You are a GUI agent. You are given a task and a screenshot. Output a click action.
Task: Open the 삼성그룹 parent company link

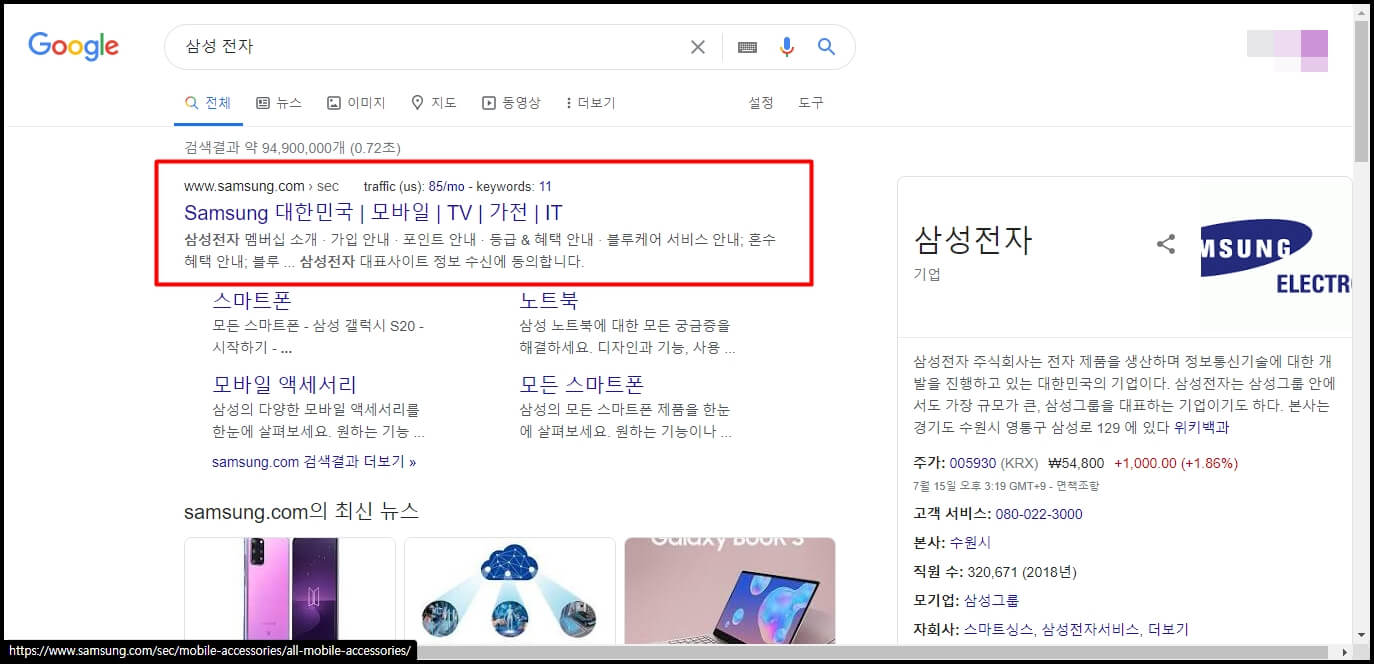[991, 600]
